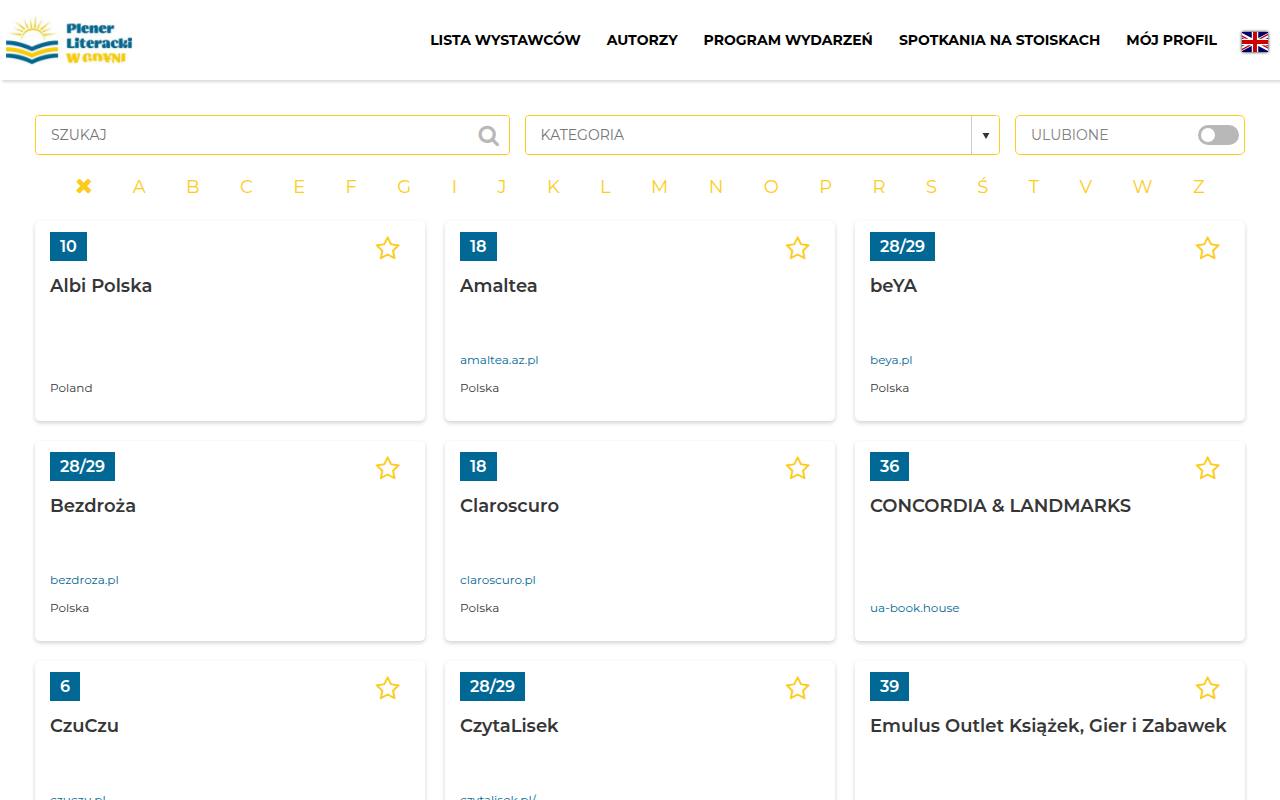
Task: Filter exhibitors by letter E
Action: coord(299,187)
